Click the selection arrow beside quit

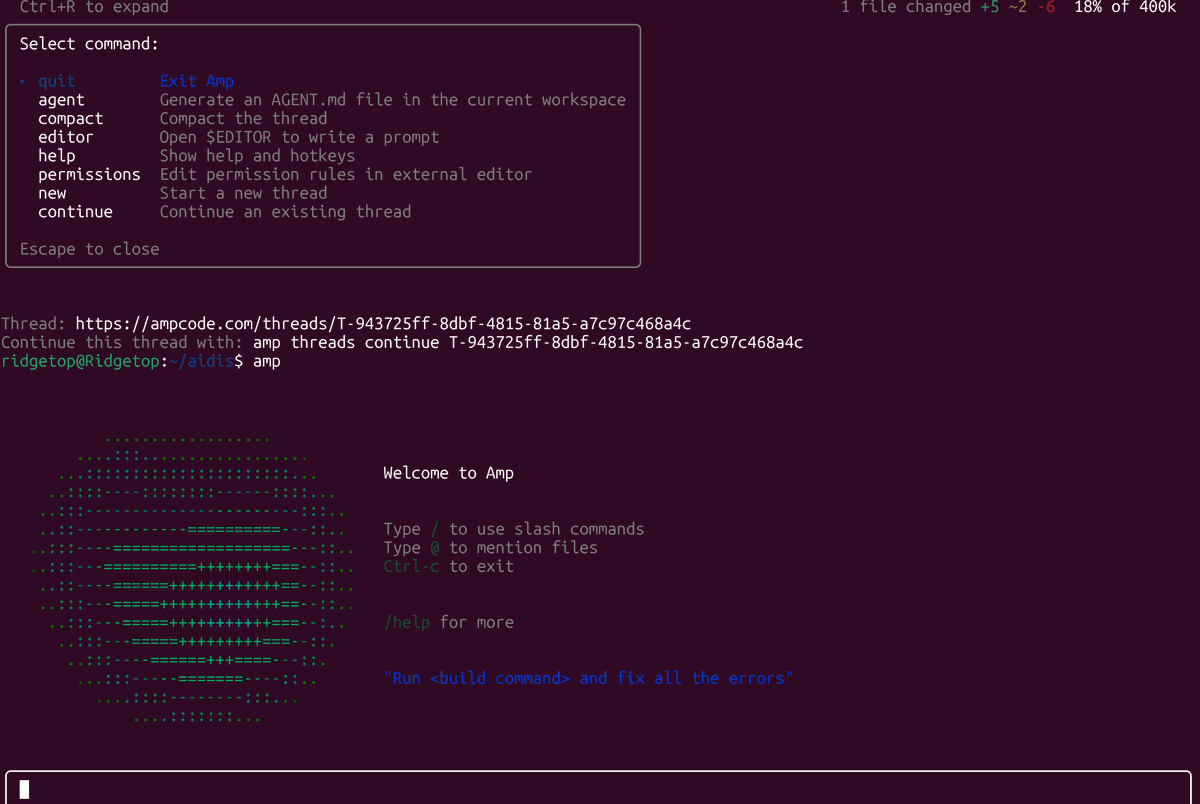point(24,82)
